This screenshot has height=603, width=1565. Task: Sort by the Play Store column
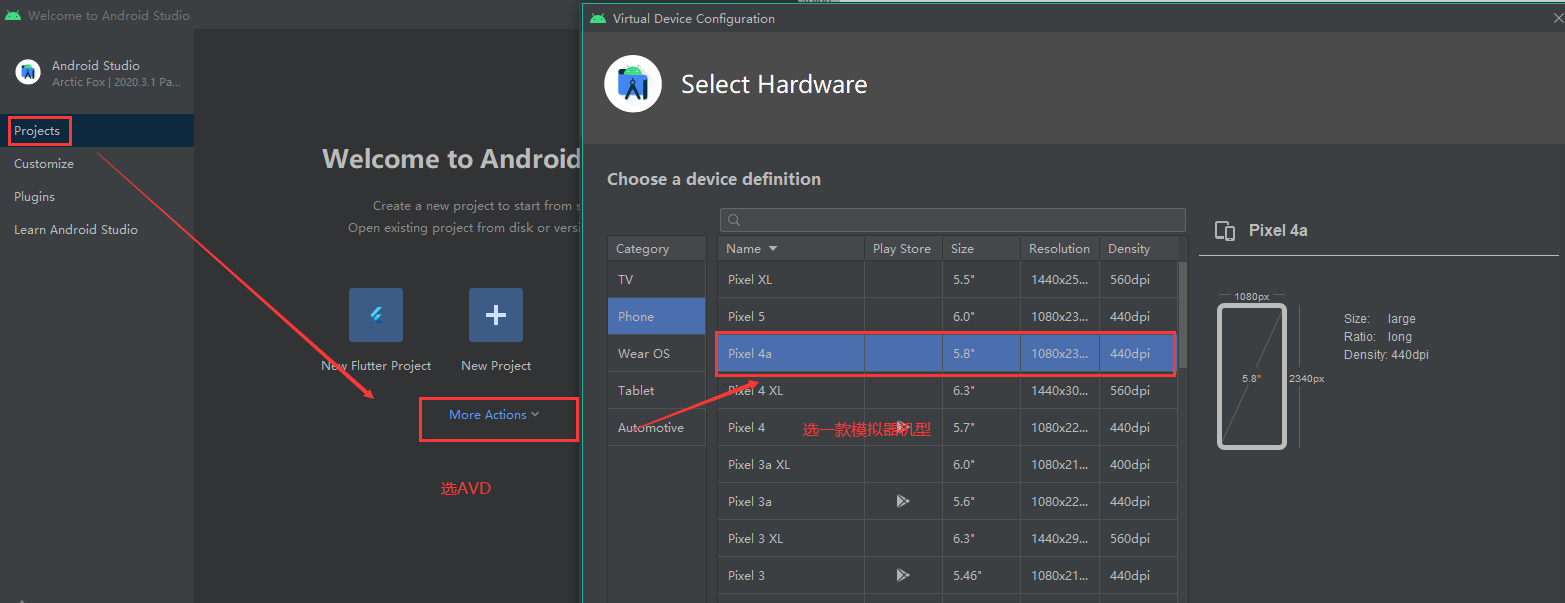tap(903, 249)
